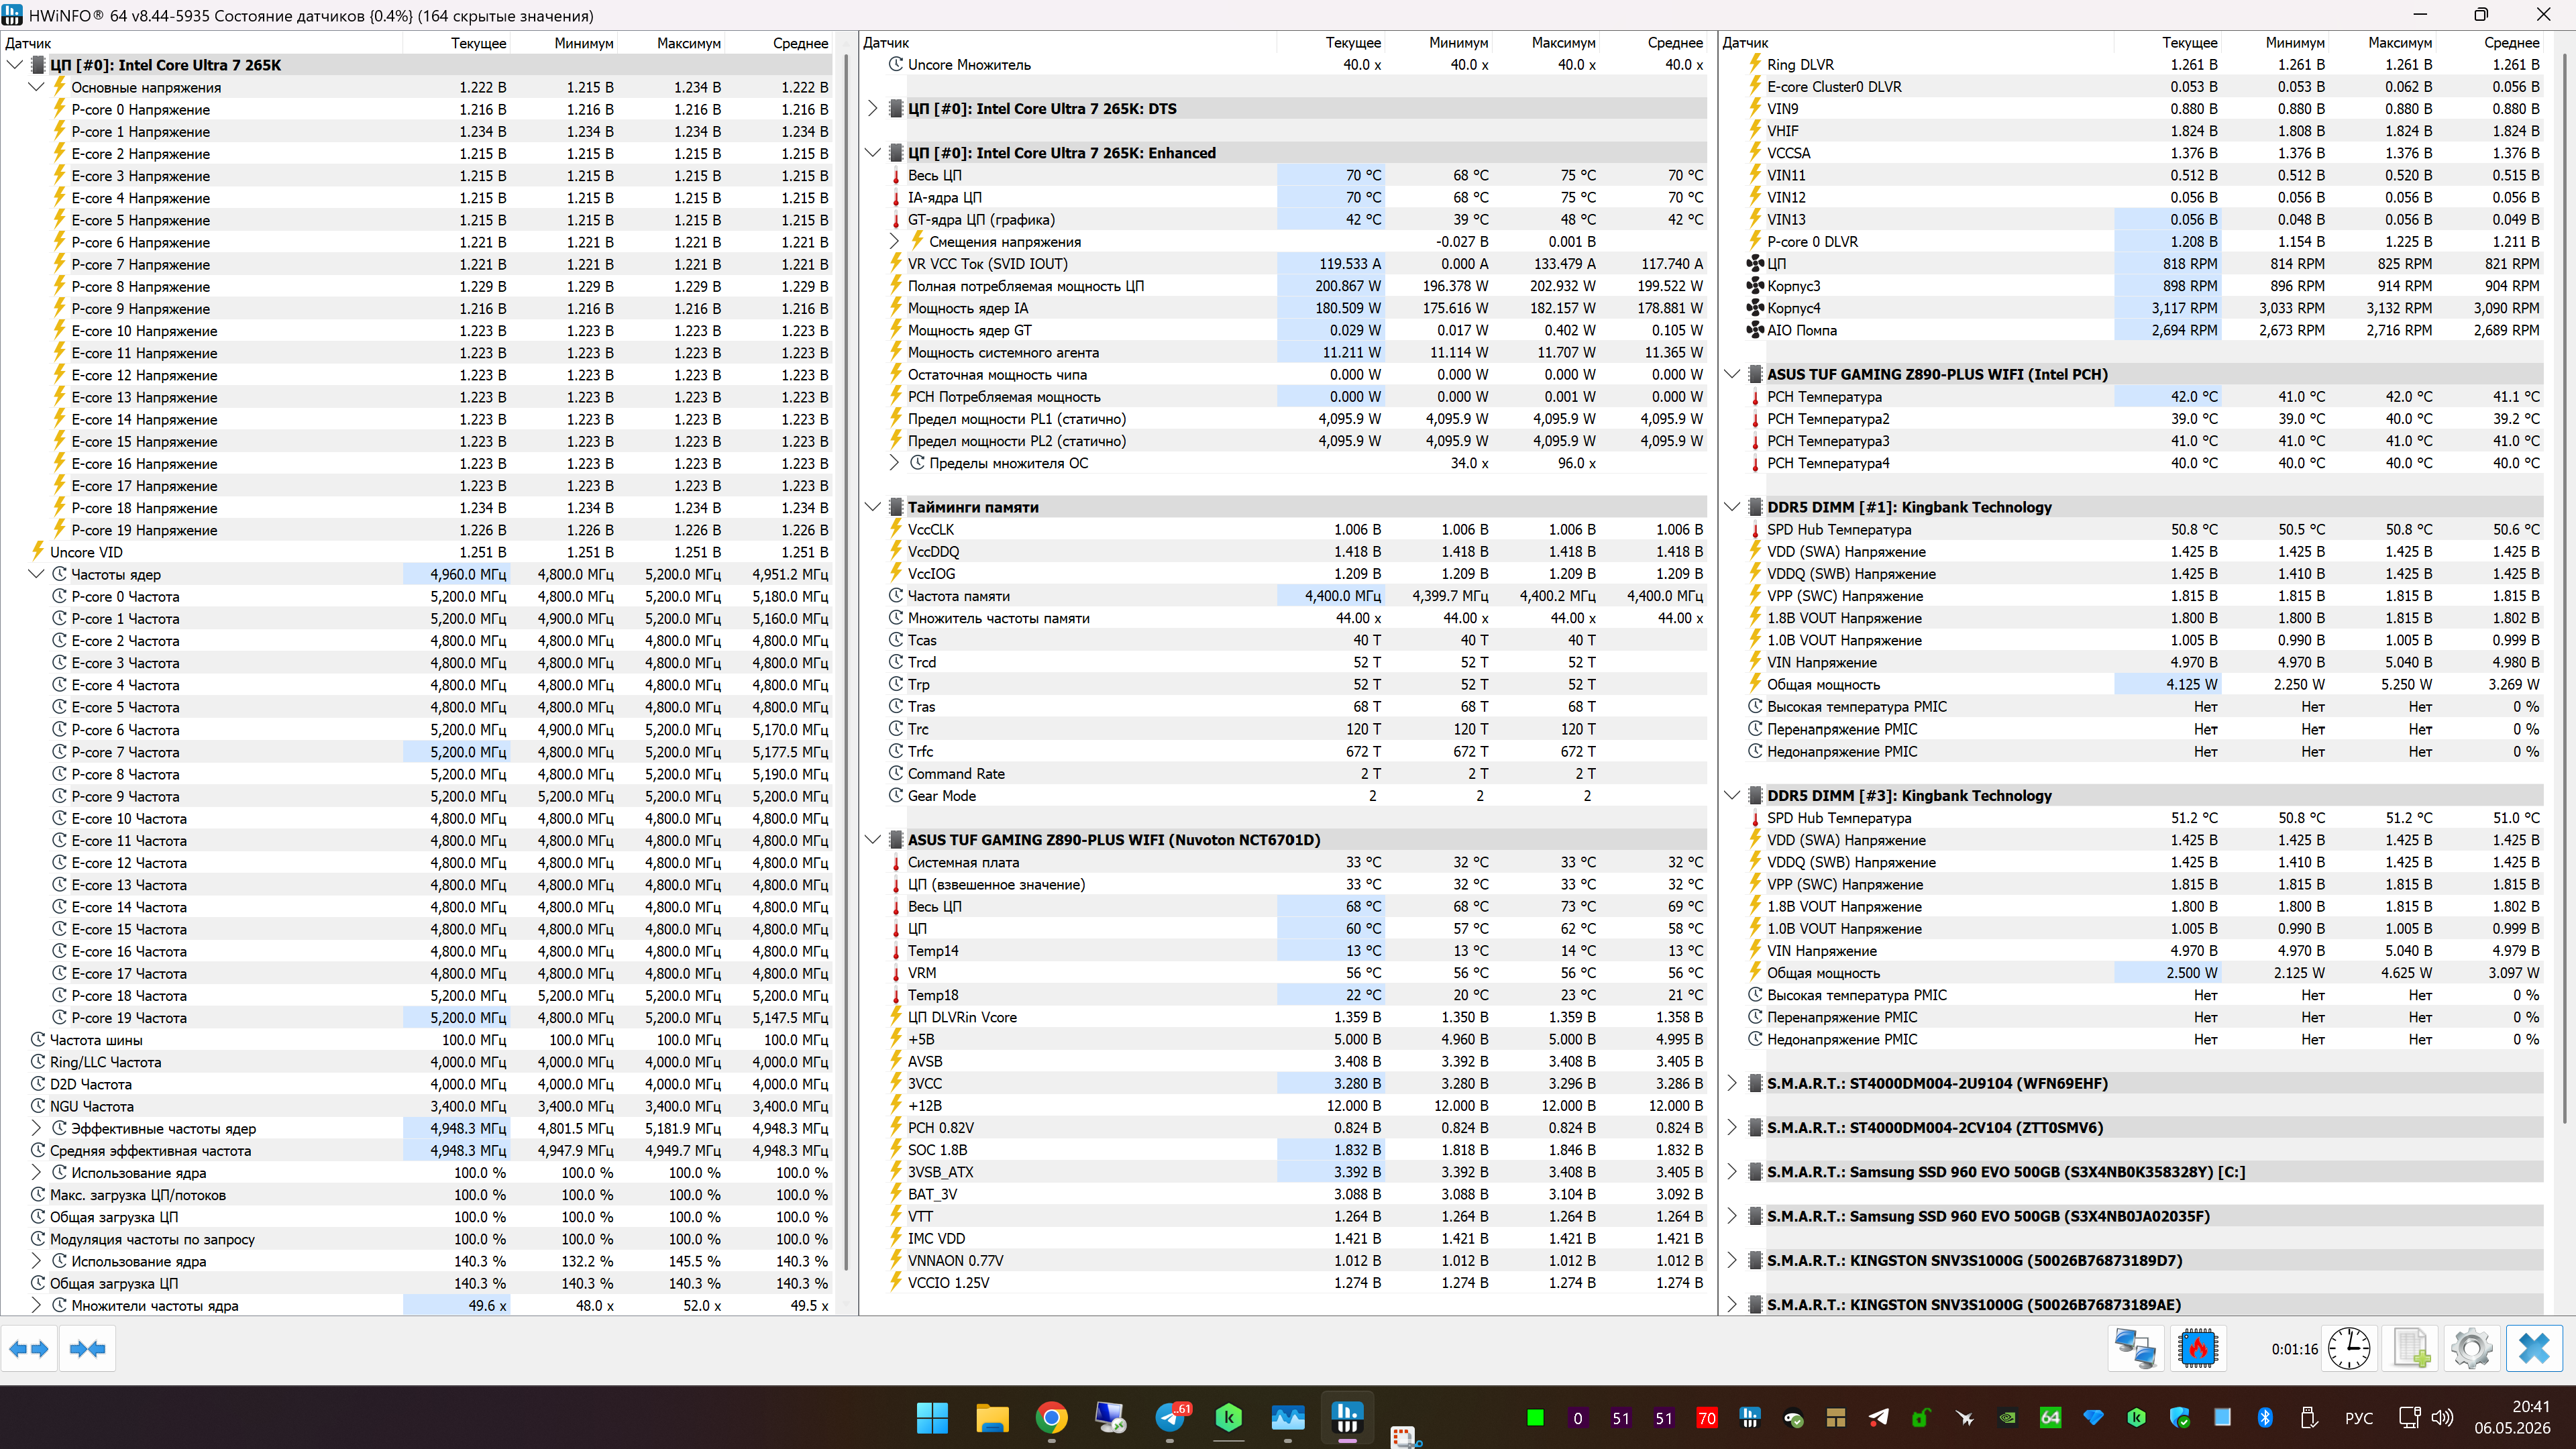Click the collapse-columns inward arrows button
Viewport: 2576px width, 1449px height.
point(88,1349)
